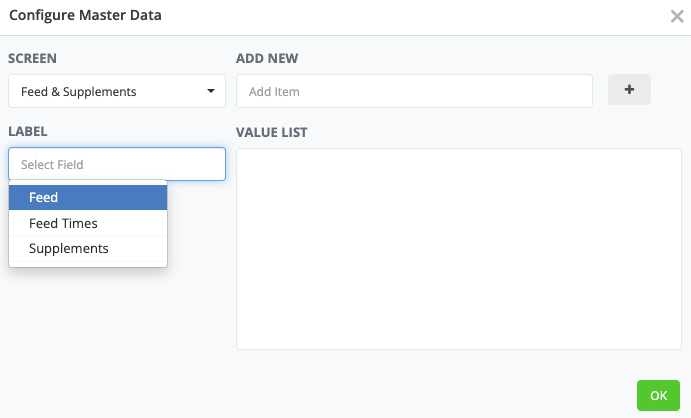The image size is (691, 418).
Task: Click the plus icon to add item
Action: (x=629, y=90)
